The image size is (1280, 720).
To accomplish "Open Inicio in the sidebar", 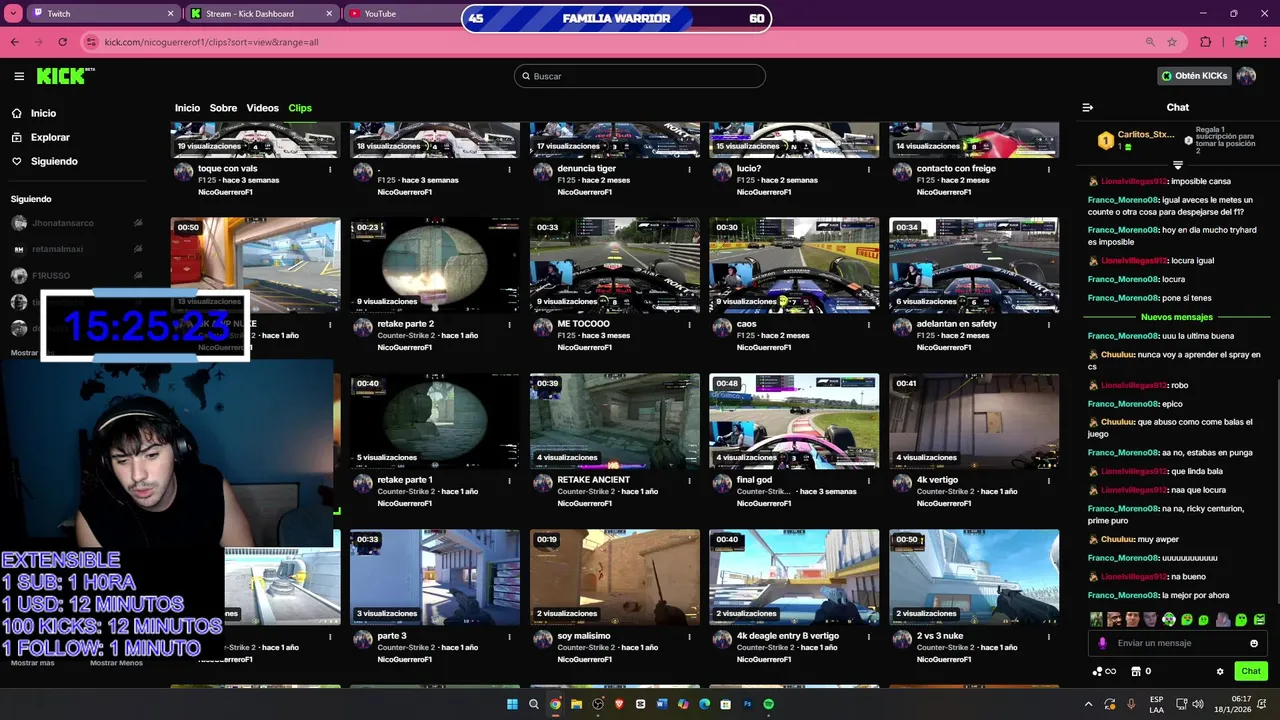I will 43,113.
